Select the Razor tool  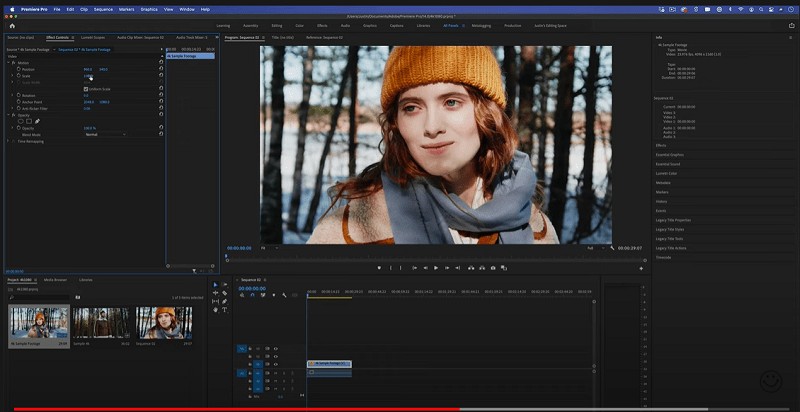[224, 293]
